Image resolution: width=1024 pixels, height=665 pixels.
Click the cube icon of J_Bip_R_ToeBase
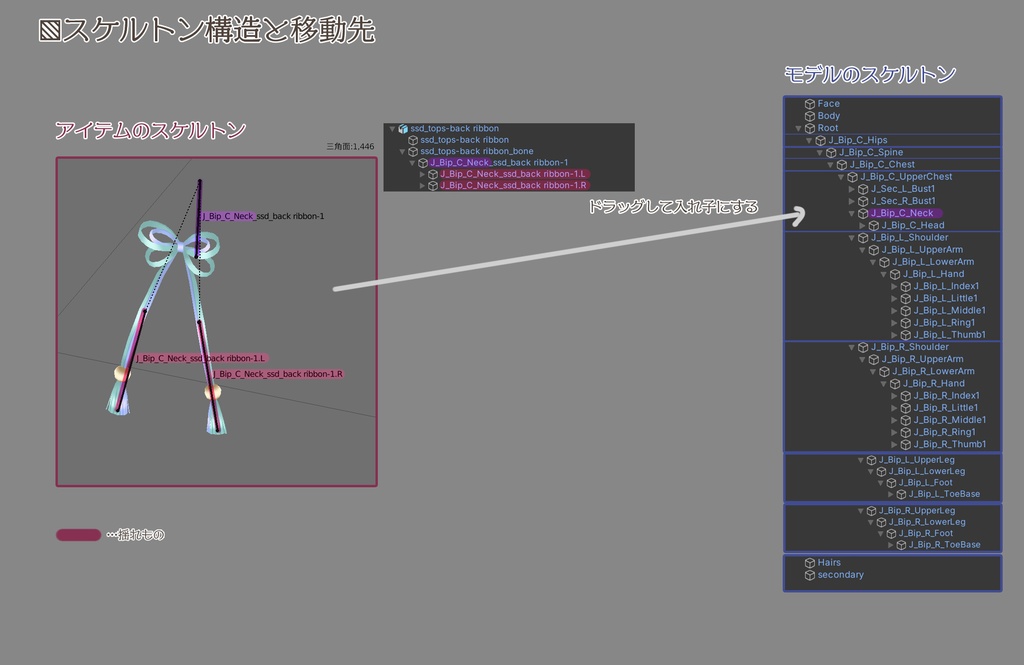tap(901, 545)
